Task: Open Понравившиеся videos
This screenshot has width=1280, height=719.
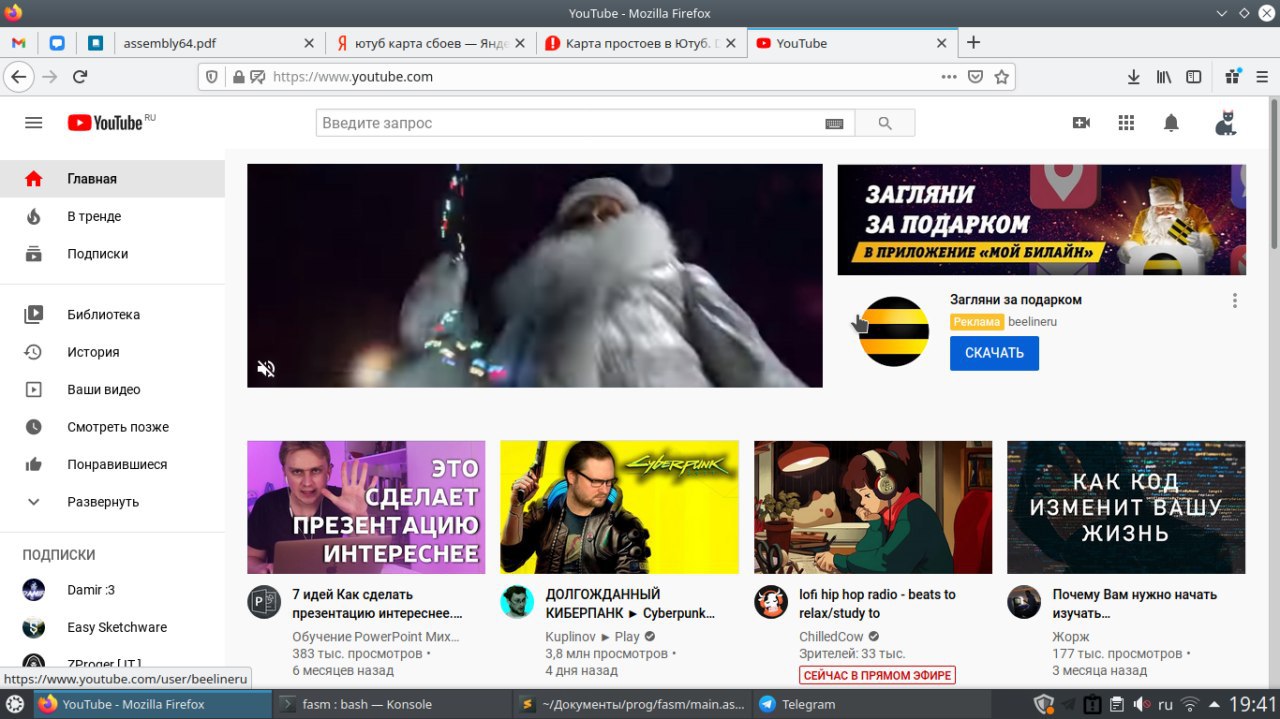Action: point(112,464)
